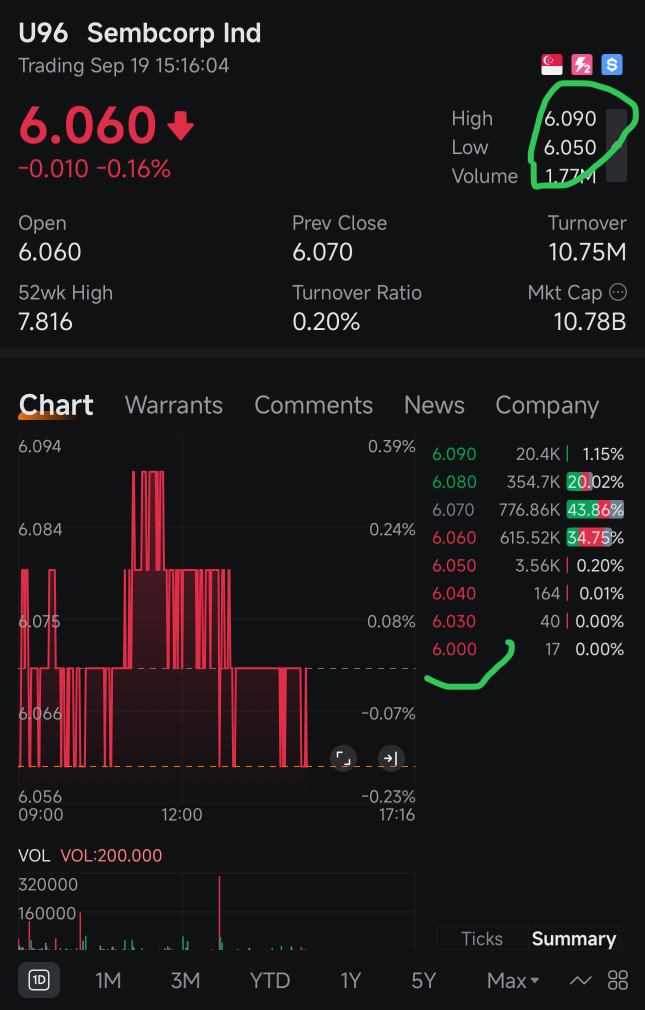Screen dimensions: 645x1010
Task: Expand the chart to fullscreen
Action: click(343, 758)
